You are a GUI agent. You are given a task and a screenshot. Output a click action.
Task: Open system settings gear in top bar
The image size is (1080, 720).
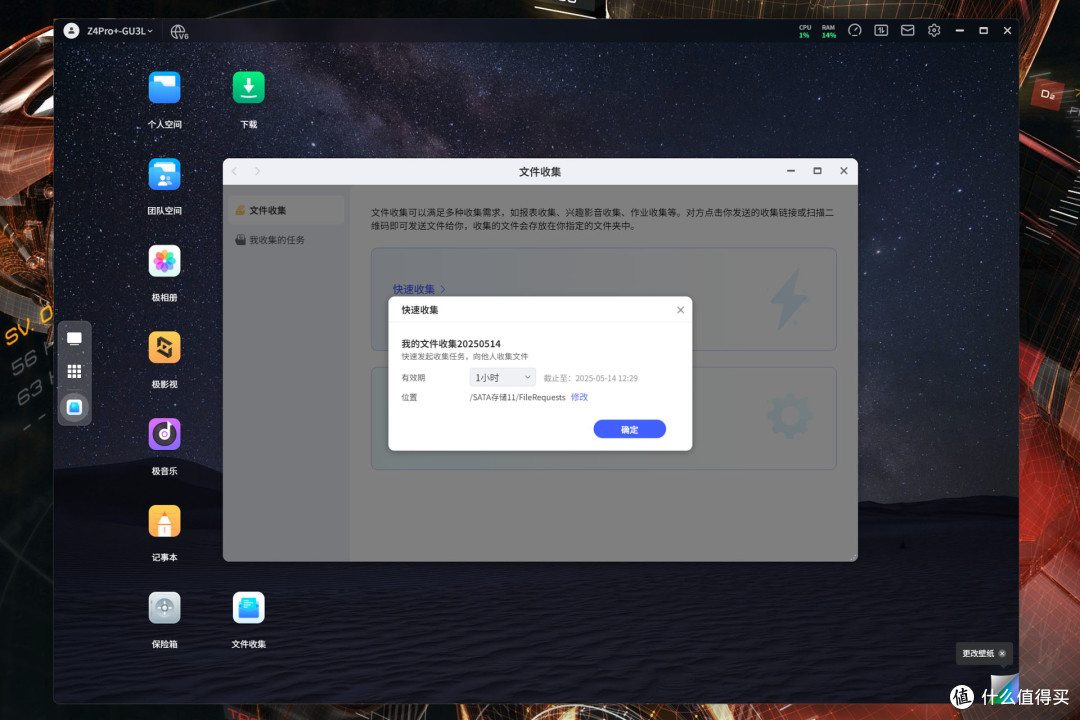(934, 30)
